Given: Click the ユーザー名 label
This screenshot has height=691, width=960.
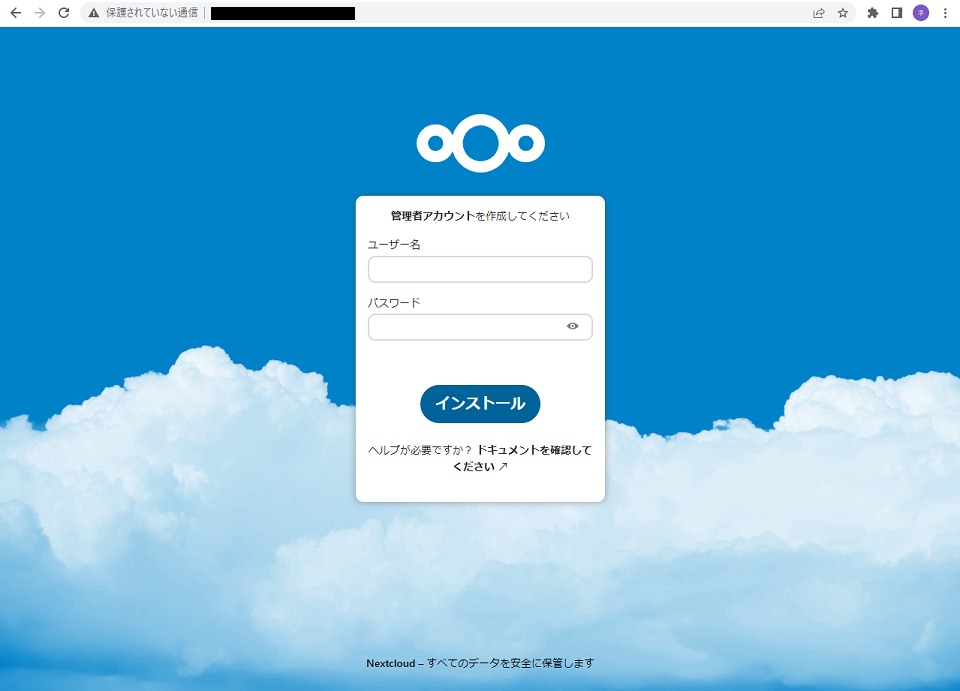Looking at the screenshot, I should (394, 245).
